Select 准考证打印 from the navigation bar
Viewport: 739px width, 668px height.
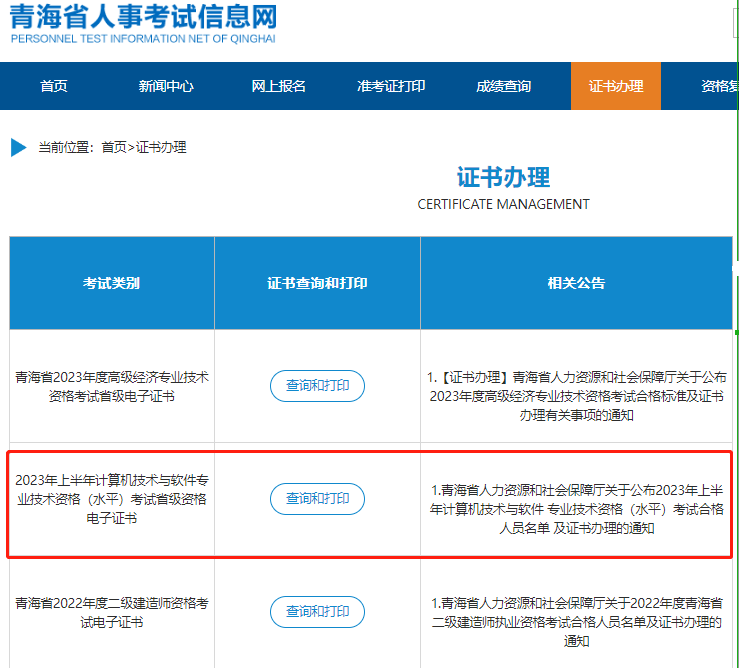click(x=391, y=86)
